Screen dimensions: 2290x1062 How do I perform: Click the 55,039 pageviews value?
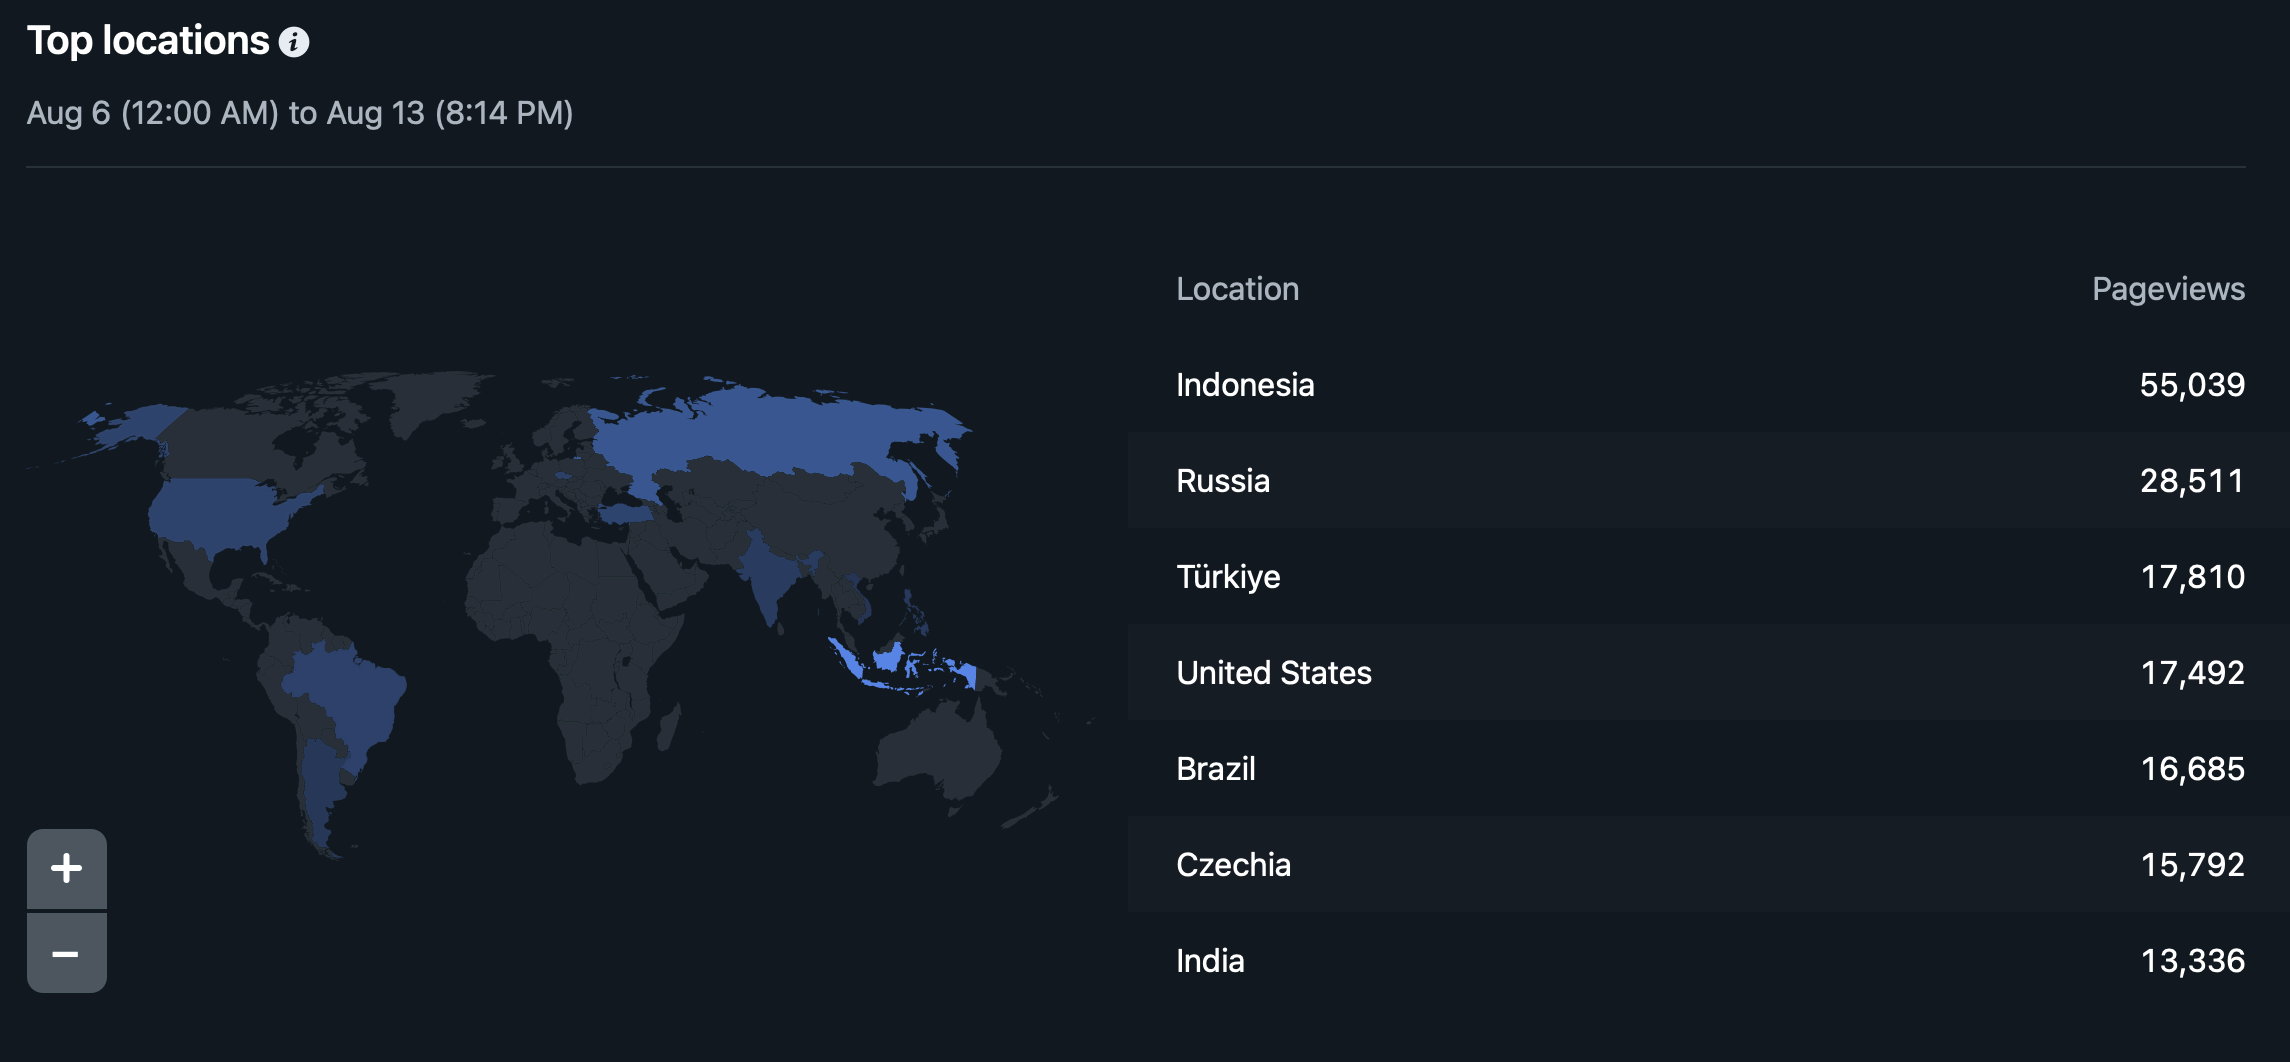pos(2191,385)
